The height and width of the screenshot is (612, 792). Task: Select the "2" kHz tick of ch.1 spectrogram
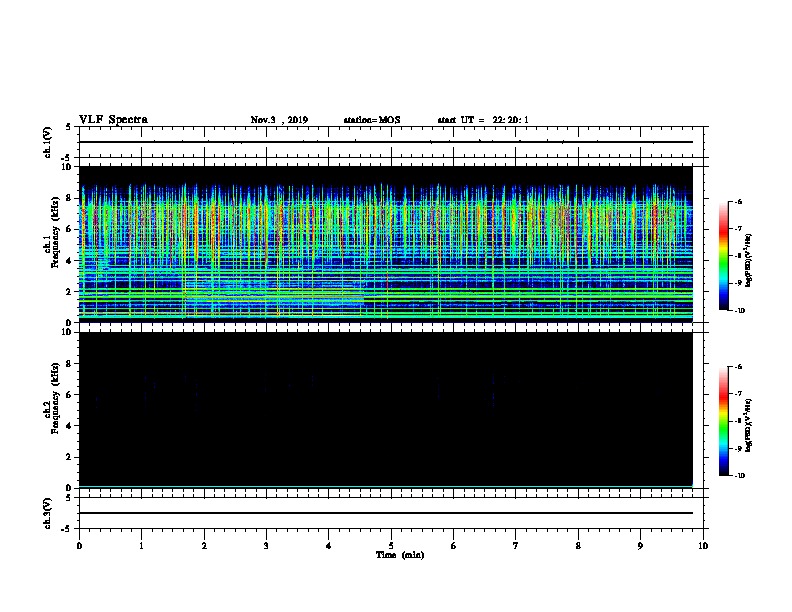[x=69, y=292]
